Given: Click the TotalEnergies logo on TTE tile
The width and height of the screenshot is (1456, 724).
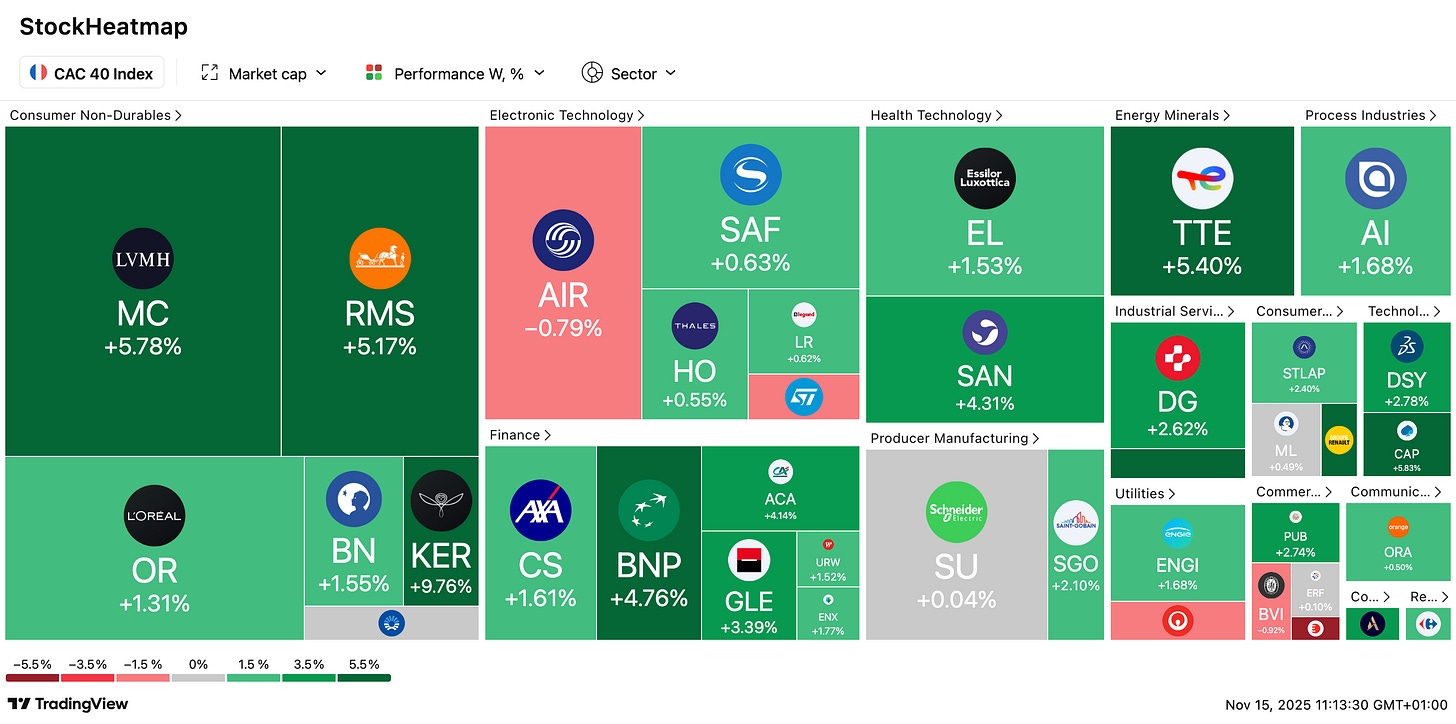Looking at the screenshot, I should click(x=1202, y=178).
